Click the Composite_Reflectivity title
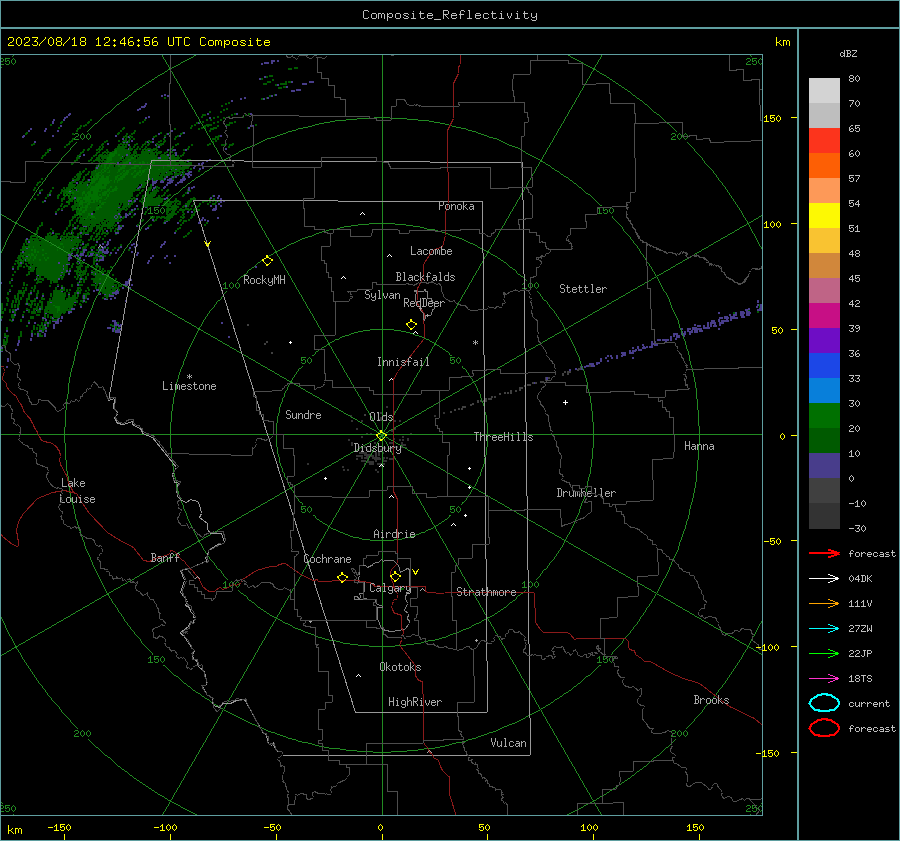 [449, 15]
